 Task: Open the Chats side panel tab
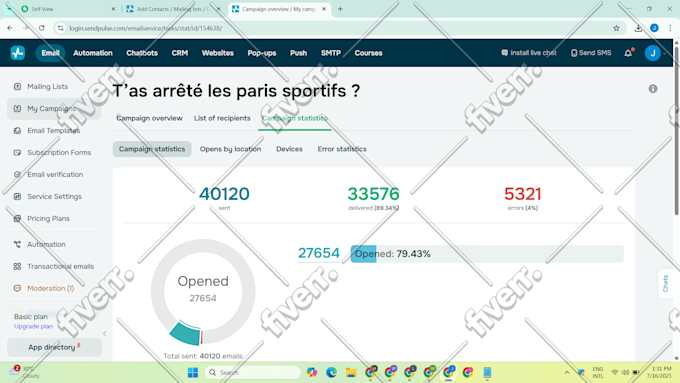665,284
